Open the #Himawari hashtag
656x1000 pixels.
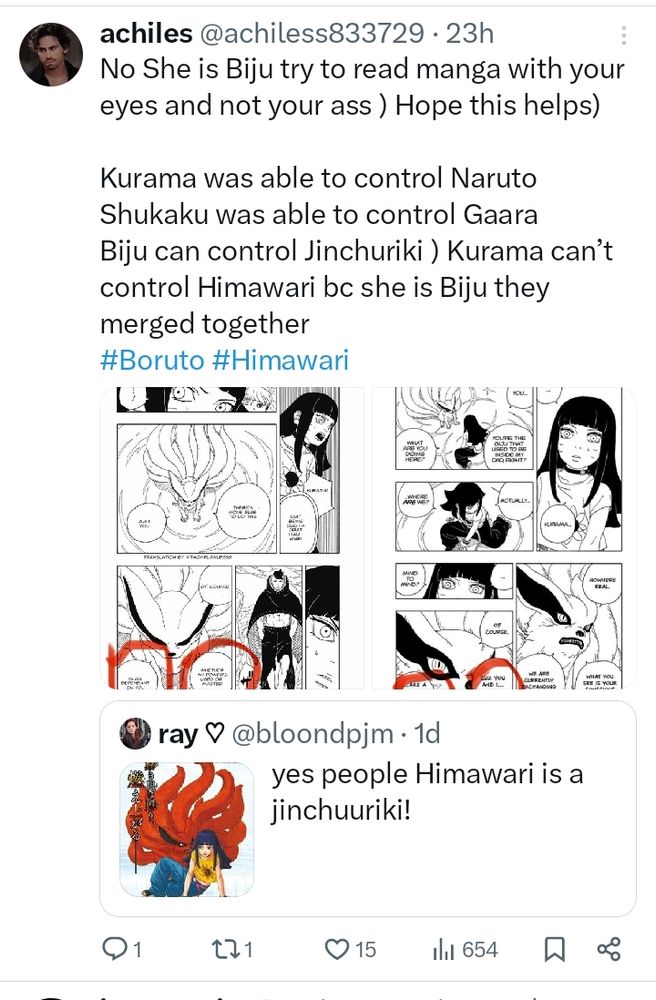pos(280,360)
